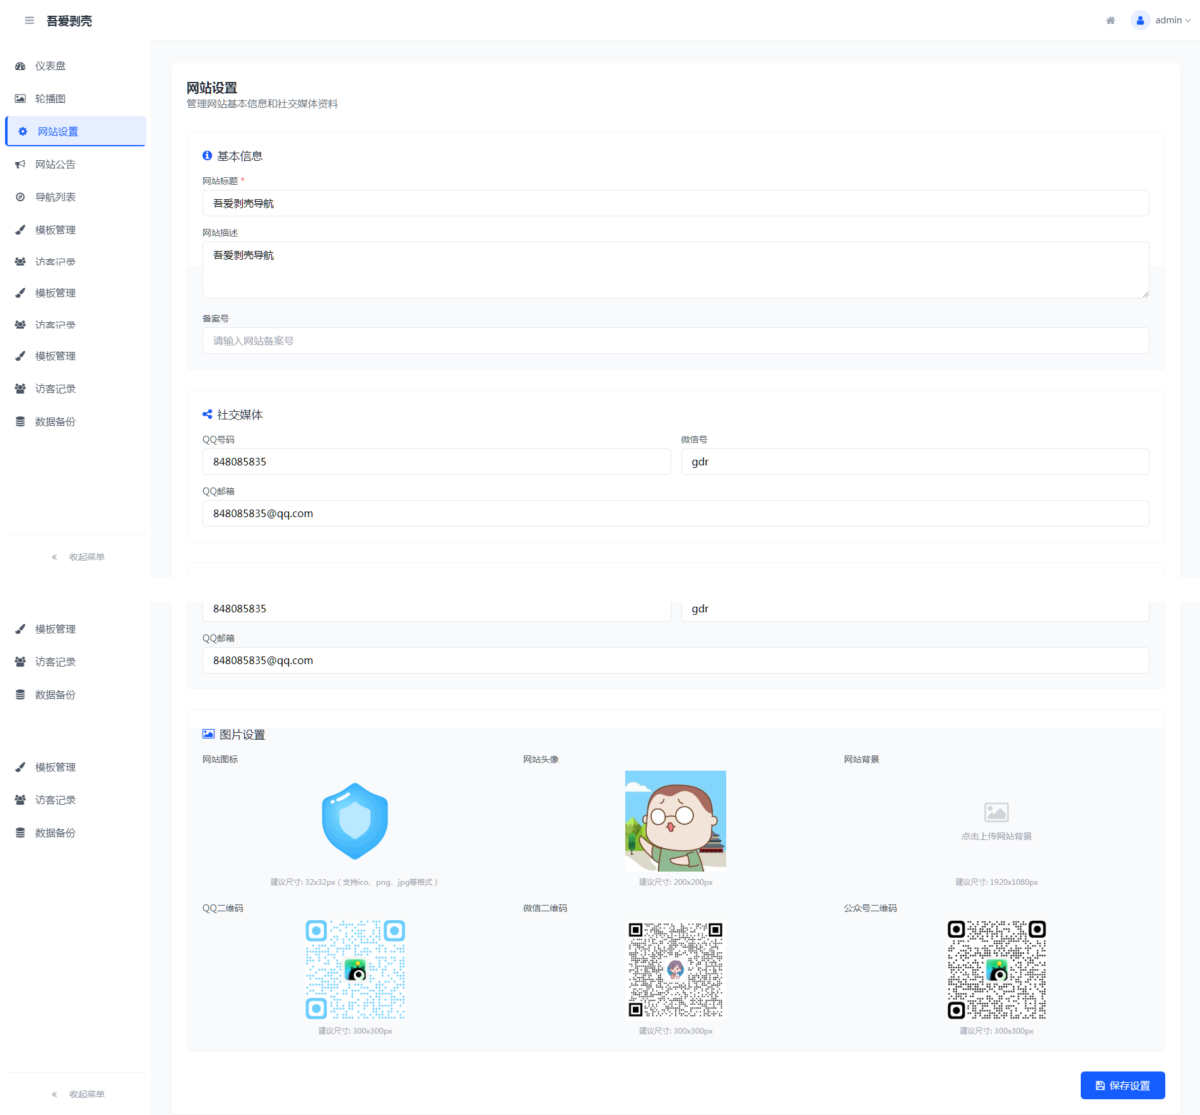Focus the 网站描述 textarea
The image size is (1200, 1115).
[675, 269]
